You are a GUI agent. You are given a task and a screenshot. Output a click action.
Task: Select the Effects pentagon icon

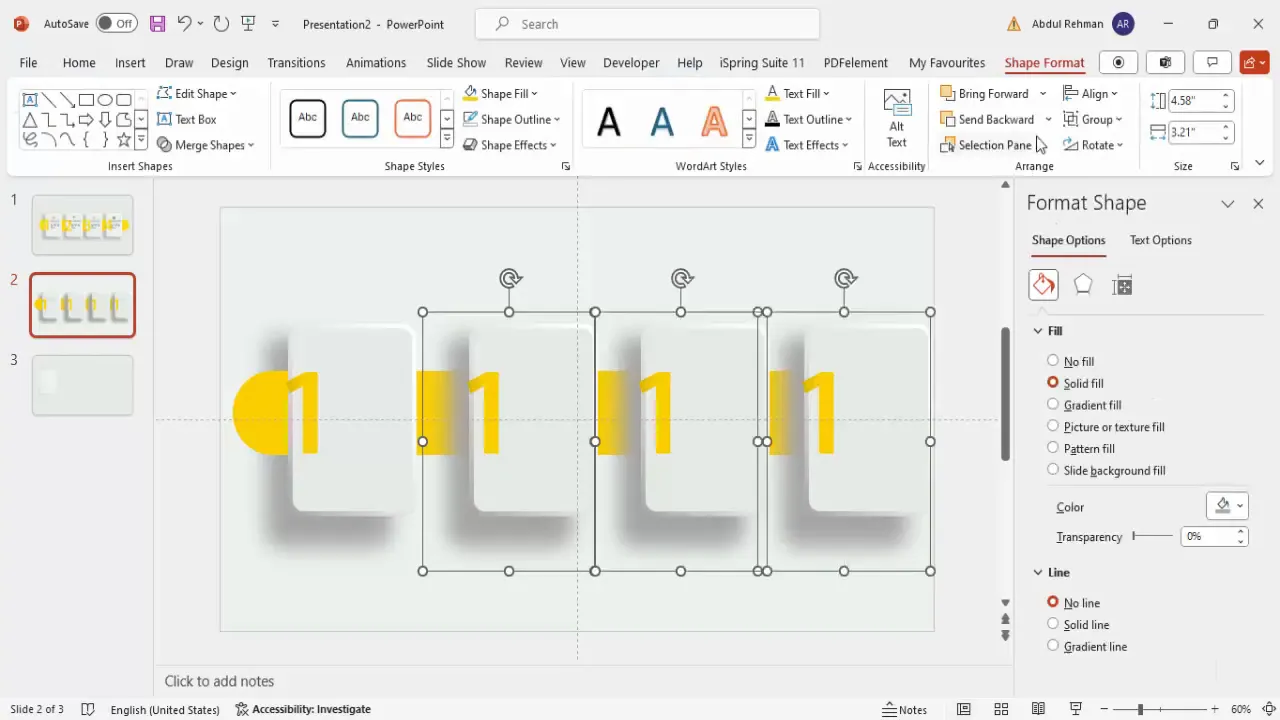[x=1083, y=285]
